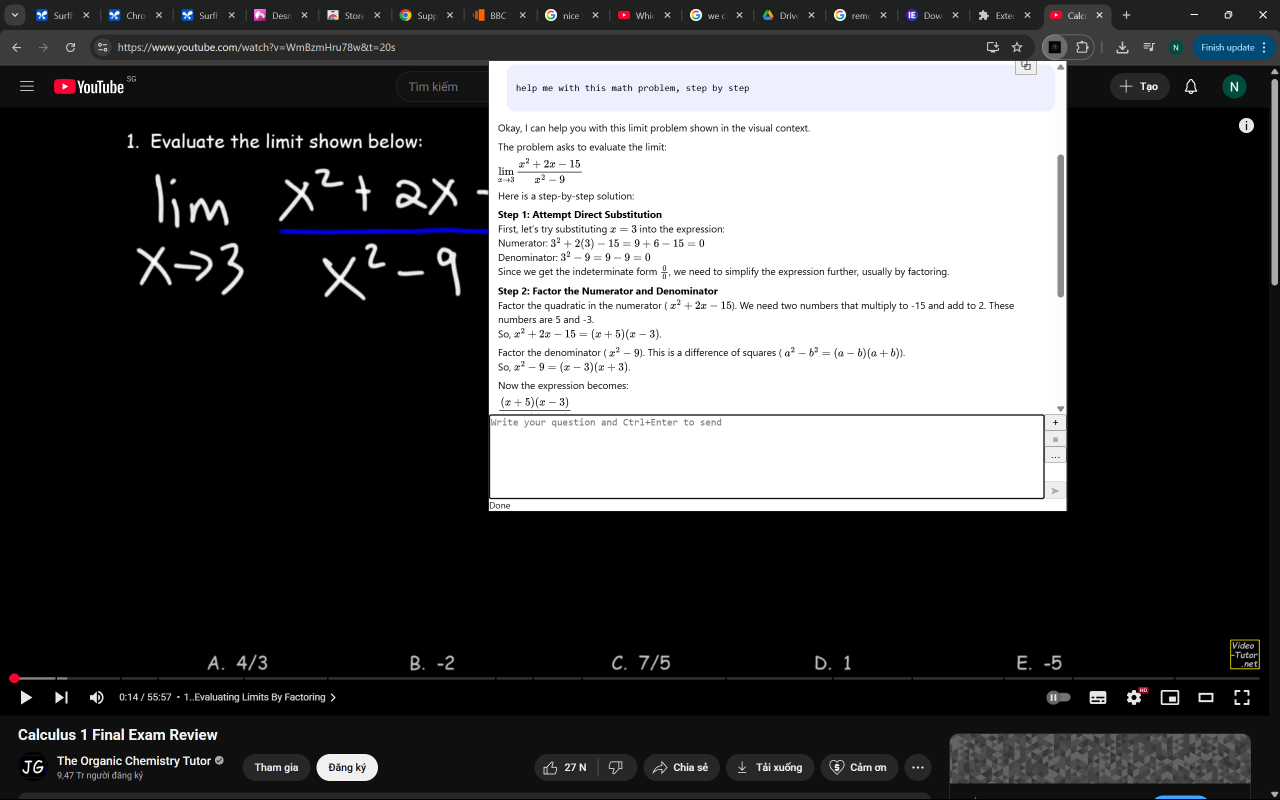This screenshot has width=1280, height=800.
Task: Open the ellipsis options beside question box
Action: coord(1055,455)
